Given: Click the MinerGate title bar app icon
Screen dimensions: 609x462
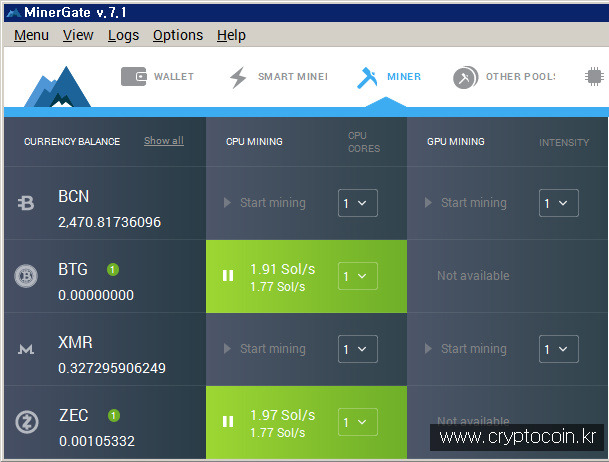Looking at the screenshot, I should [14, 13].
